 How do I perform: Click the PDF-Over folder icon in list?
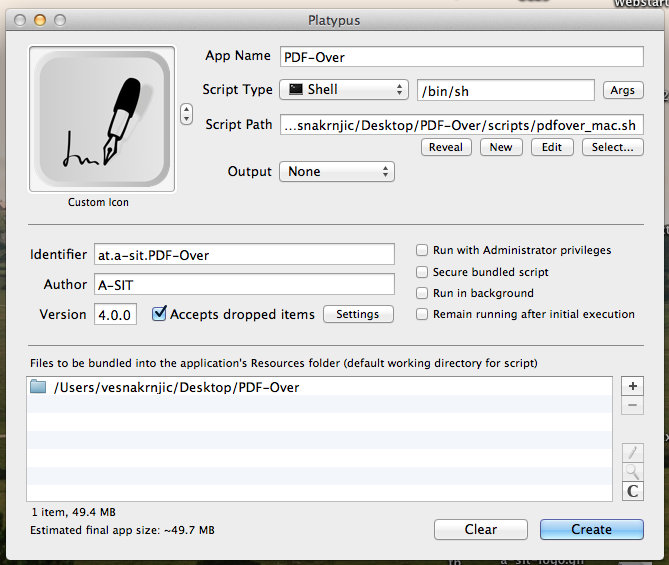click(38, 387)
